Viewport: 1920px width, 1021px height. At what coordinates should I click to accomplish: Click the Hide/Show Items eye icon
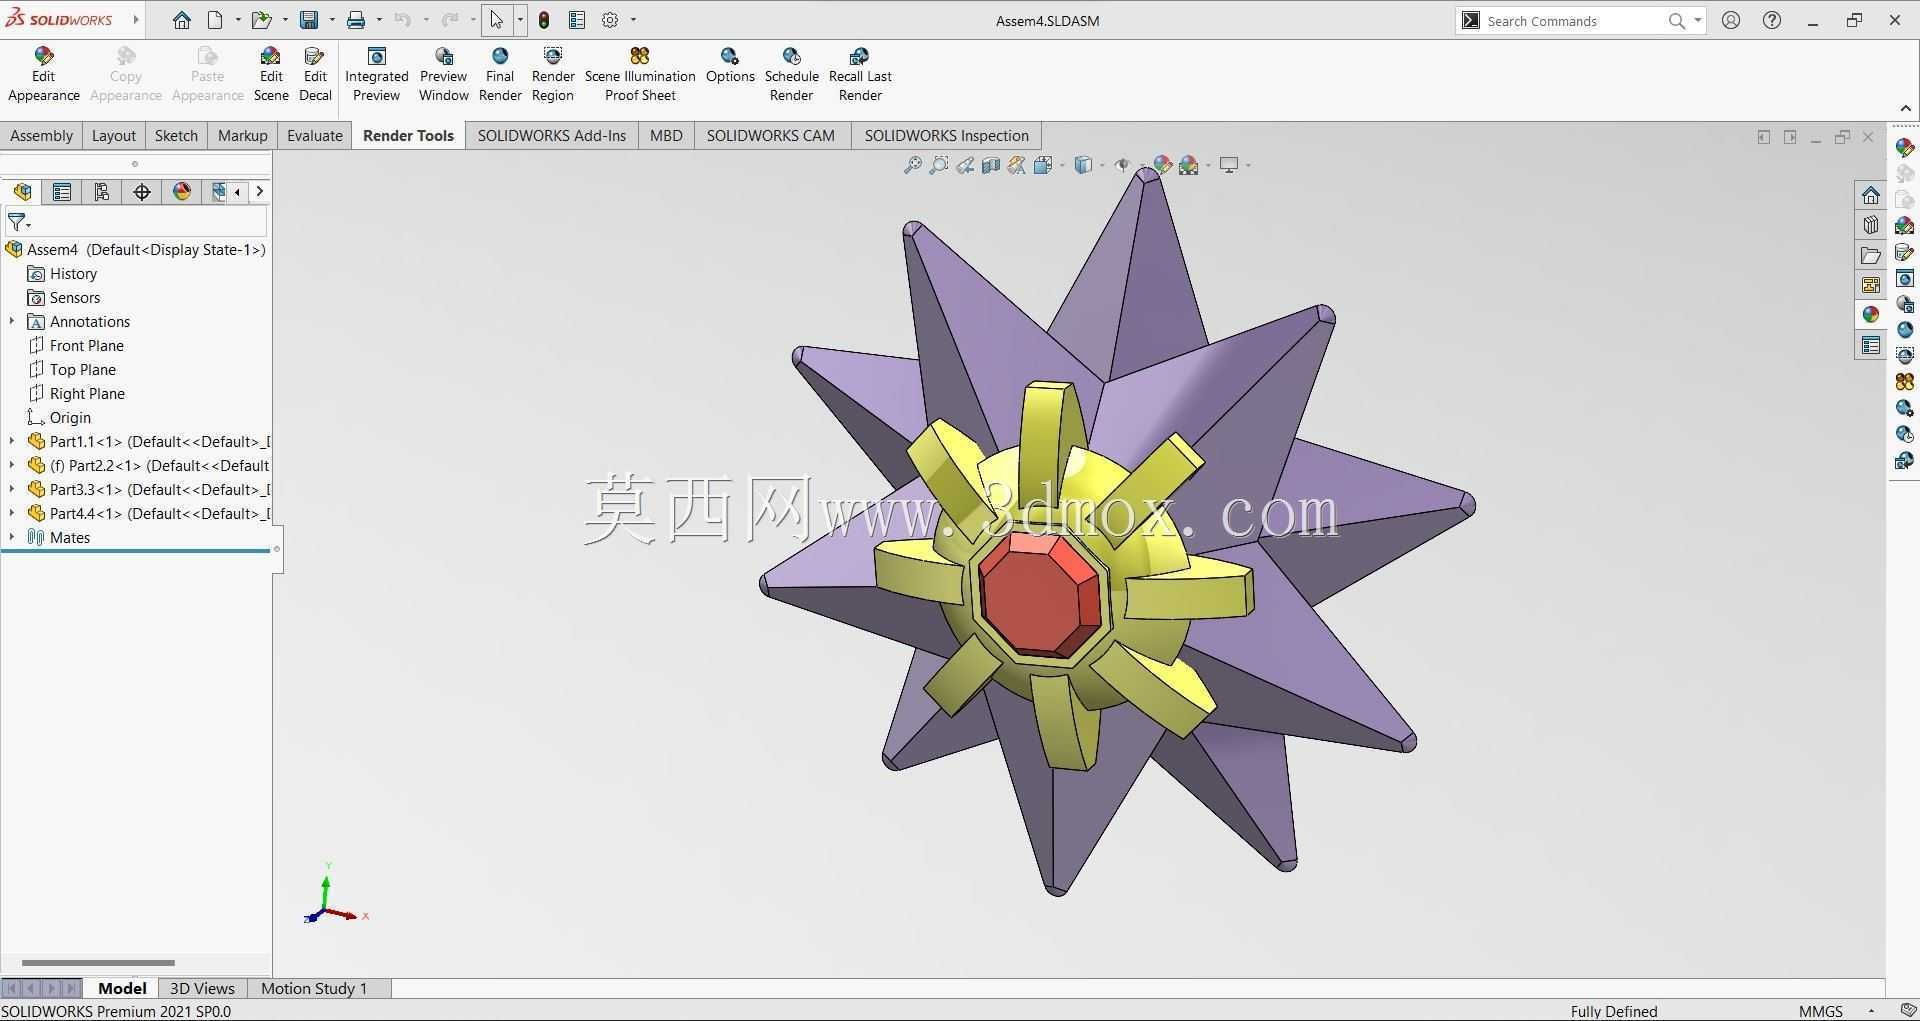[x=1123, y=165]
